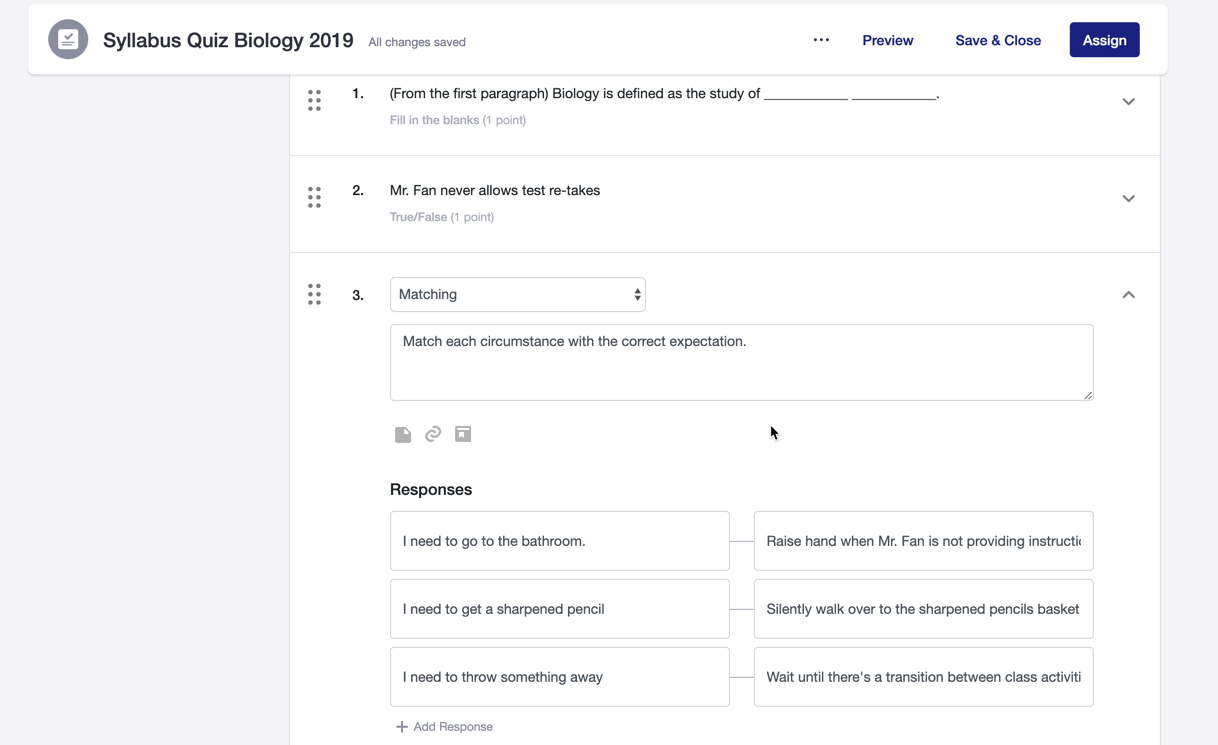Click the Preview link
Screen dimensions: 1218x745
(x=887, y=40)
